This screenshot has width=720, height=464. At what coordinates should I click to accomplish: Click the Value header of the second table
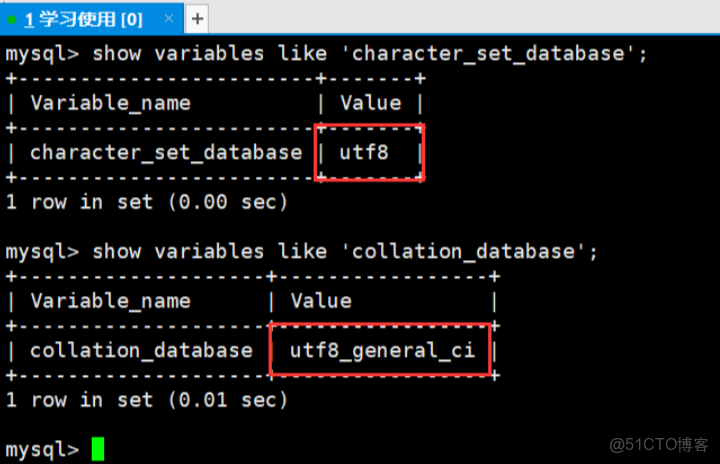click(321, 300)
